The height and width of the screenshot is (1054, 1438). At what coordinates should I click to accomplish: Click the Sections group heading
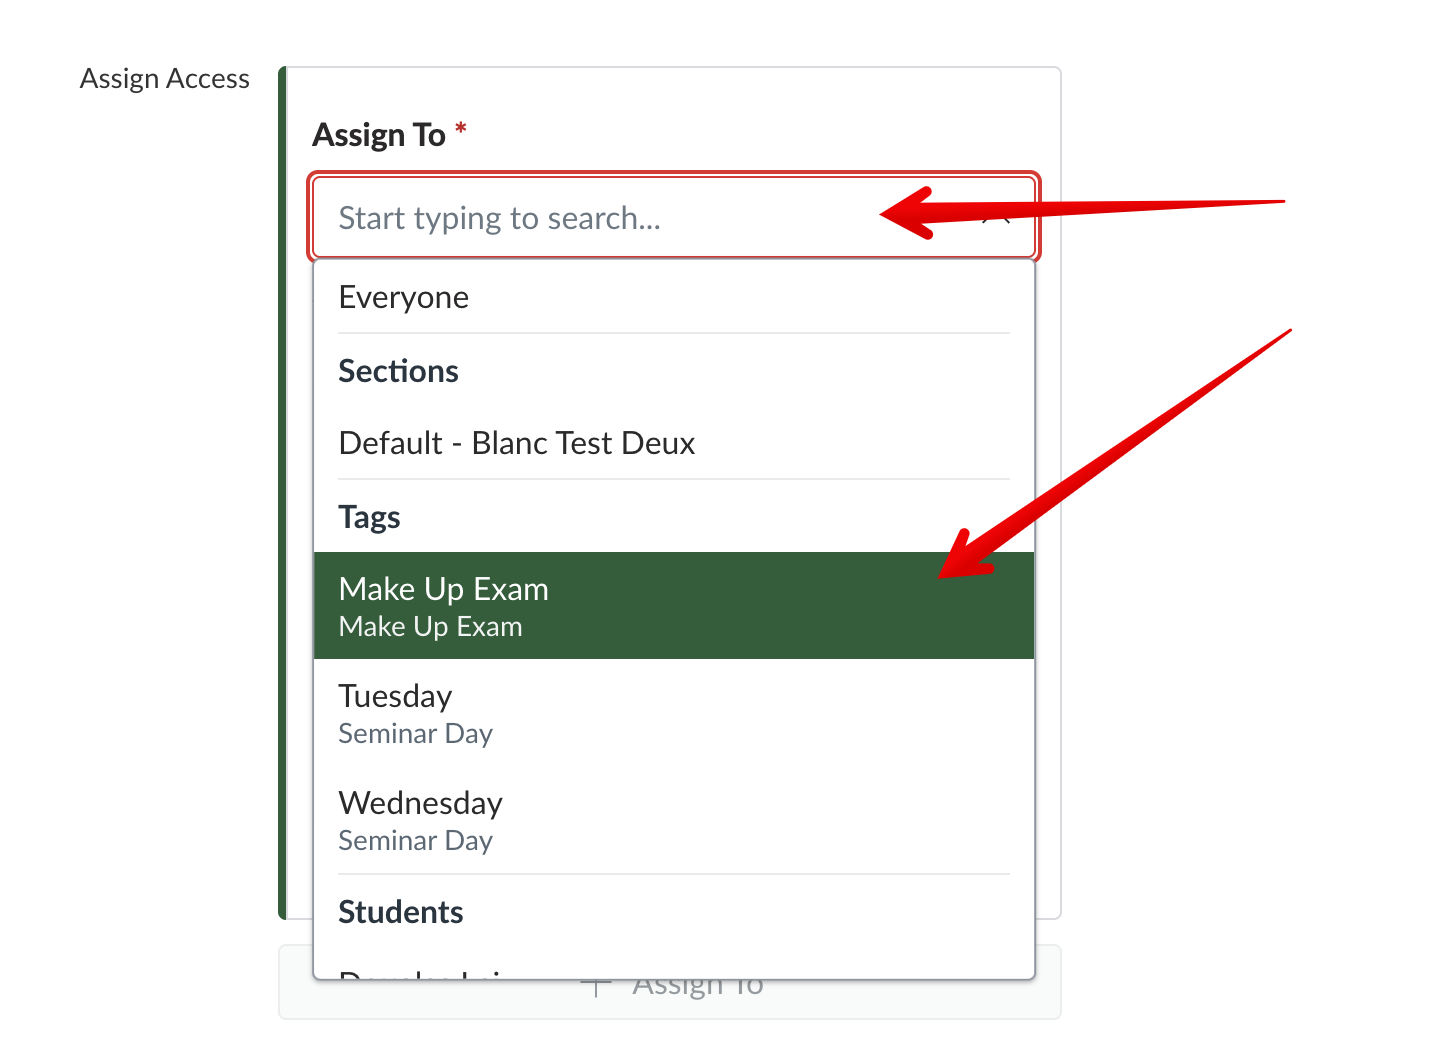(398, 371)
